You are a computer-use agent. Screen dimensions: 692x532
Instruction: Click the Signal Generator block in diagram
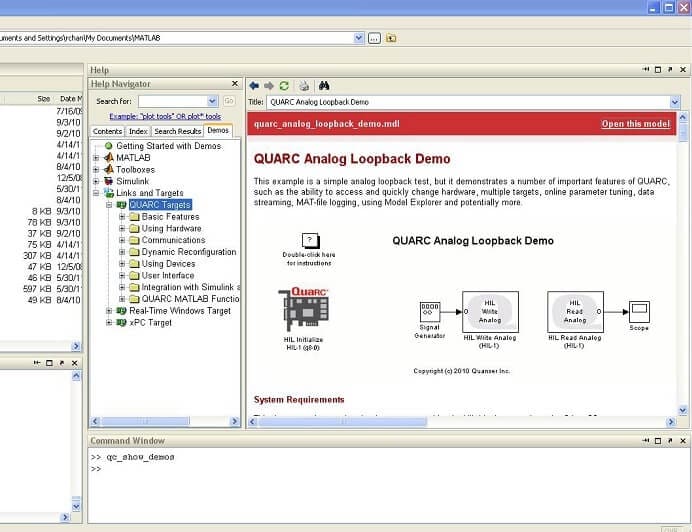(x=430, y=312)
